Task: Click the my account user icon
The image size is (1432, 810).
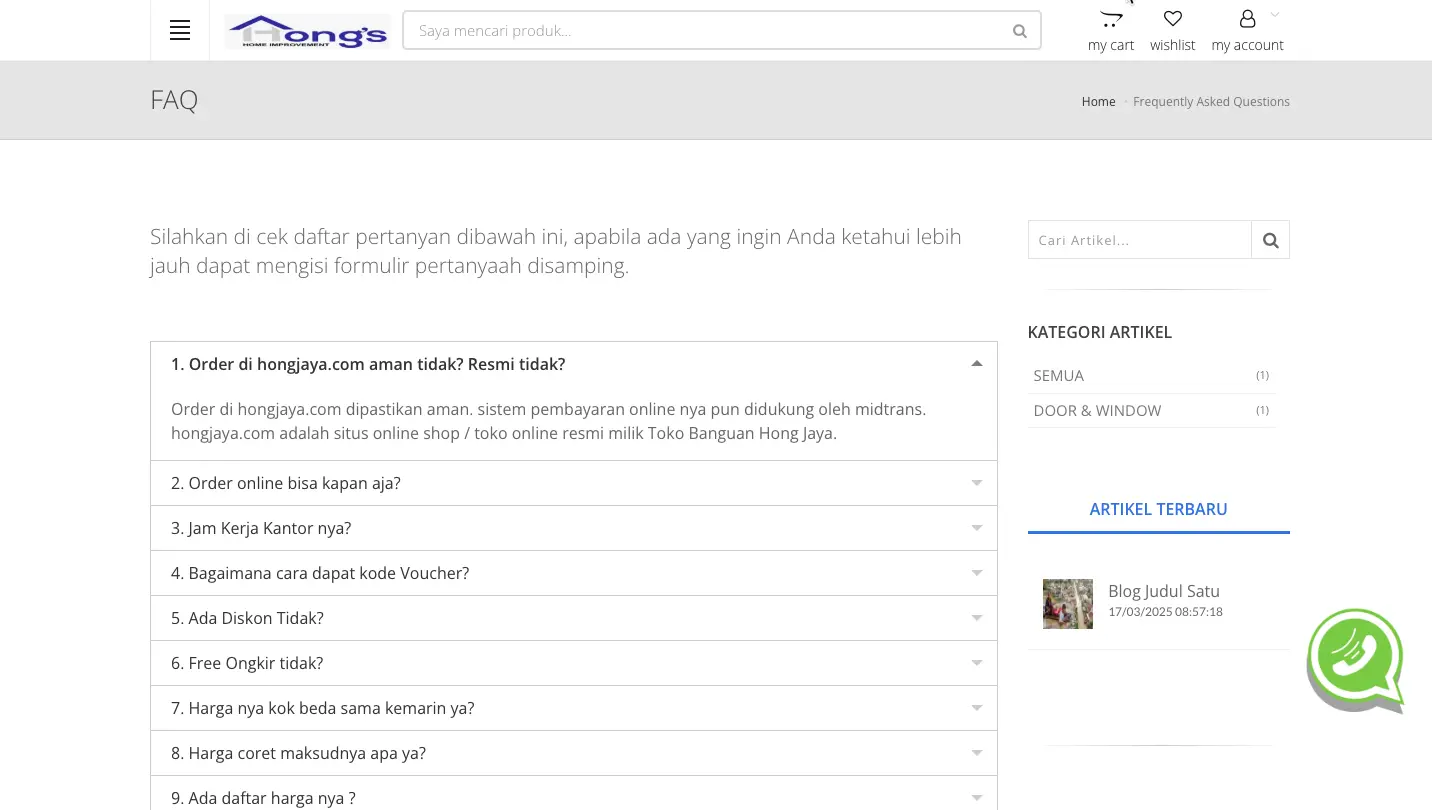Action: 1247,19
